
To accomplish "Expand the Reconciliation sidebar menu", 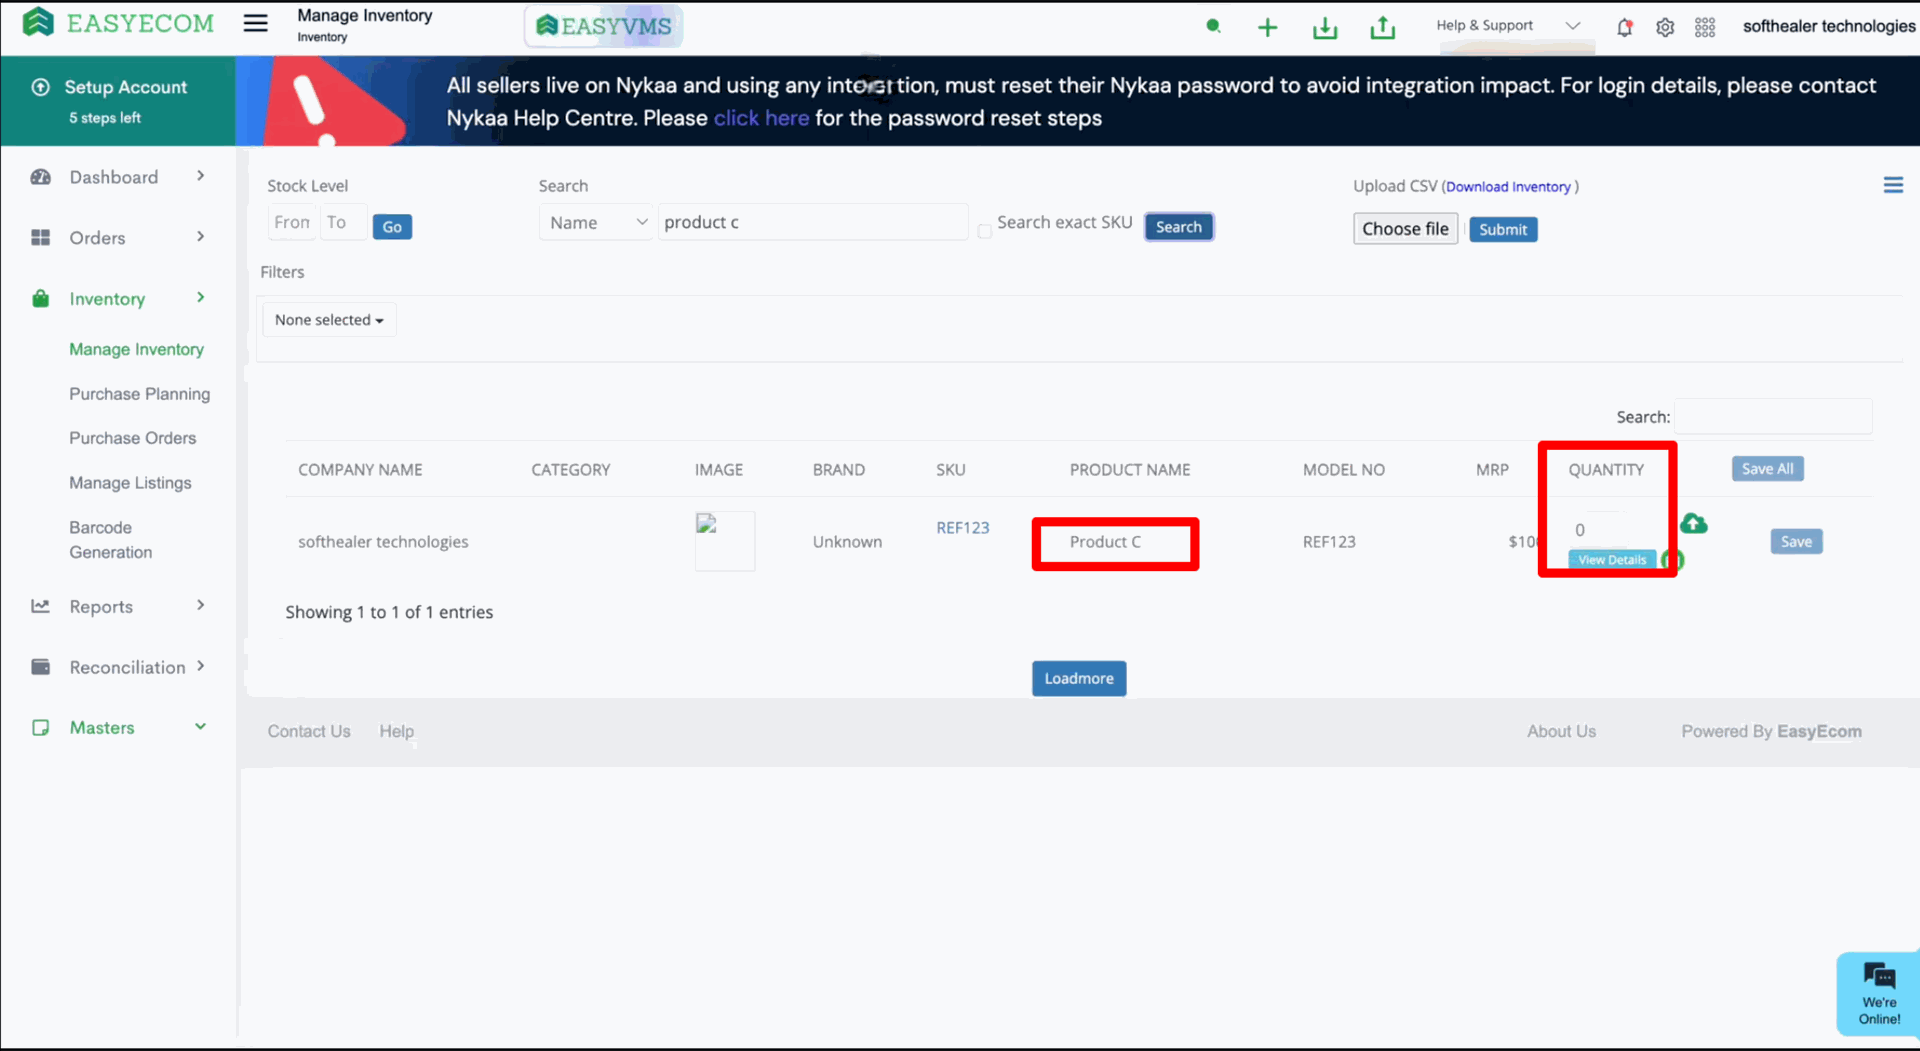I will coord(118,667).
